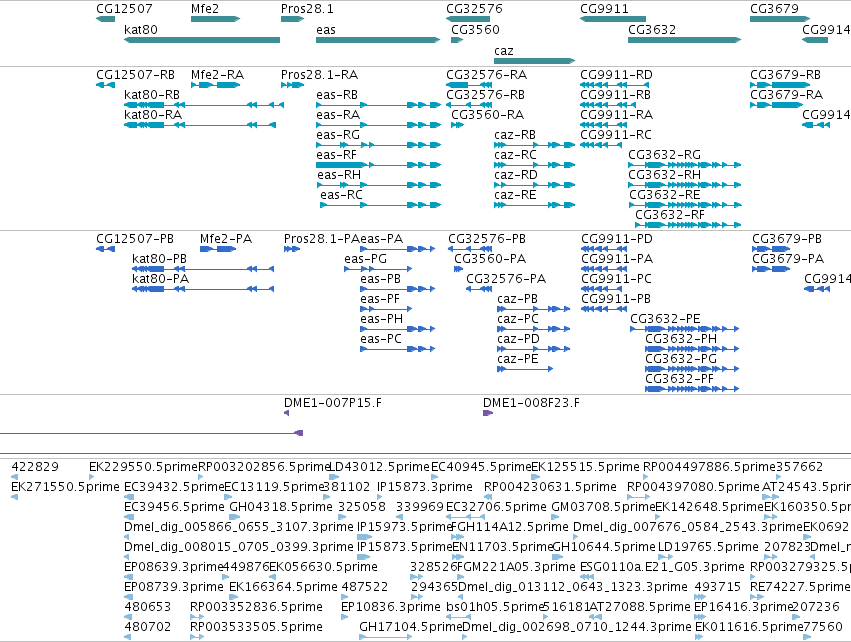Click protein label CG12507-PB

135,239
